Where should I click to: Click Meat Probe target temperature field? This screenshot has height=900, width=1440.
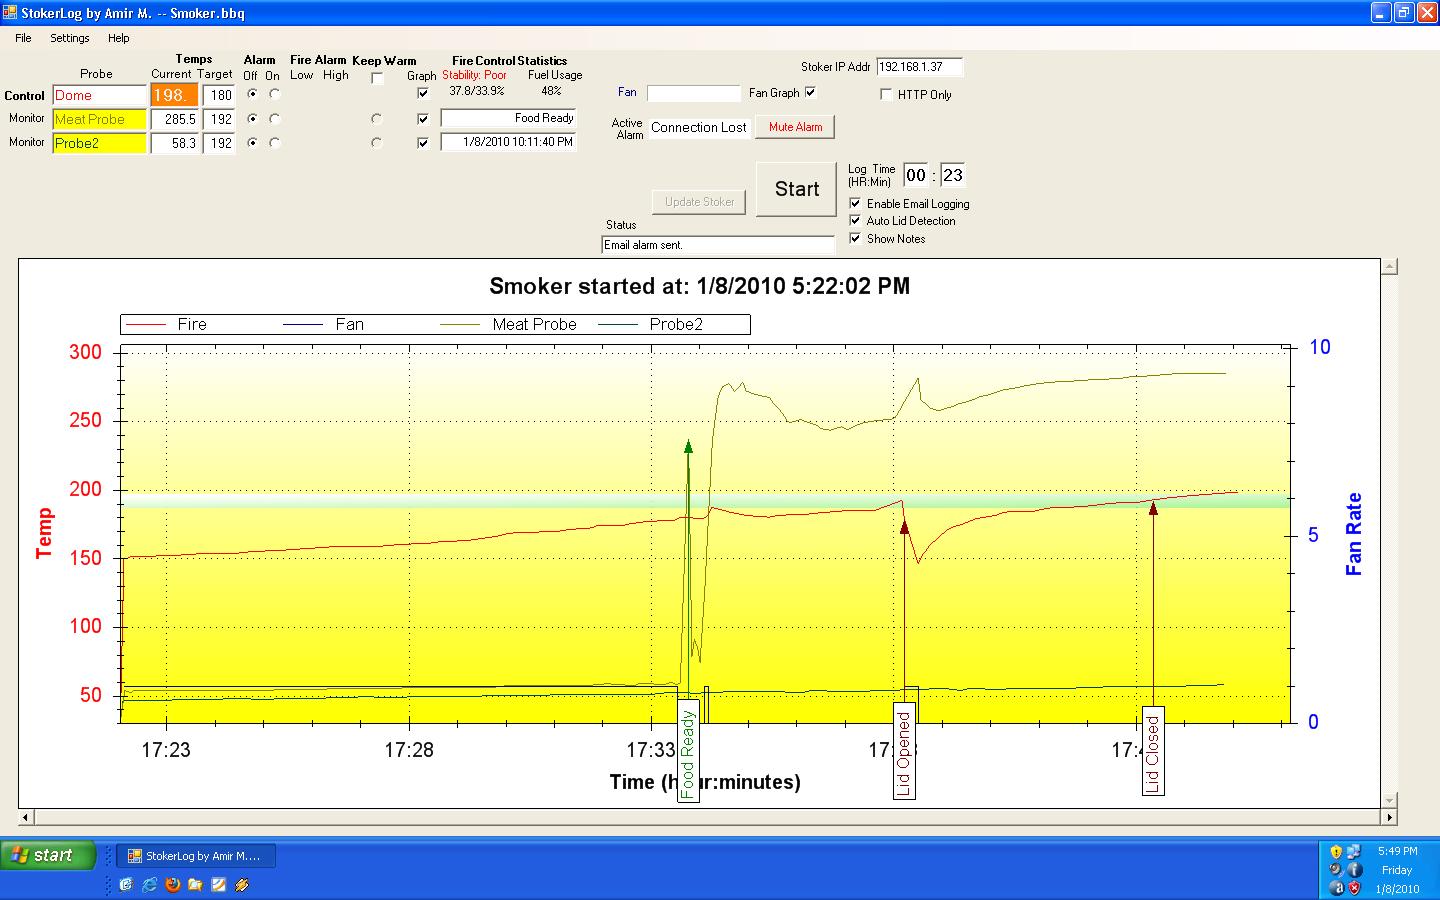click(219, 119)
